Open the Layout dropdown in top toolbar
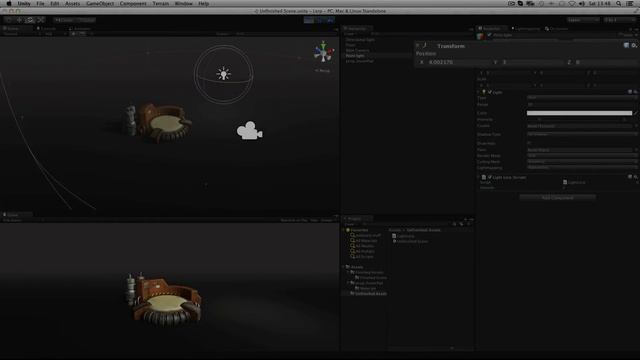Image resolution: width=640 pixels, height=360 pixels. pyautogui.click(x=620, y=20)
